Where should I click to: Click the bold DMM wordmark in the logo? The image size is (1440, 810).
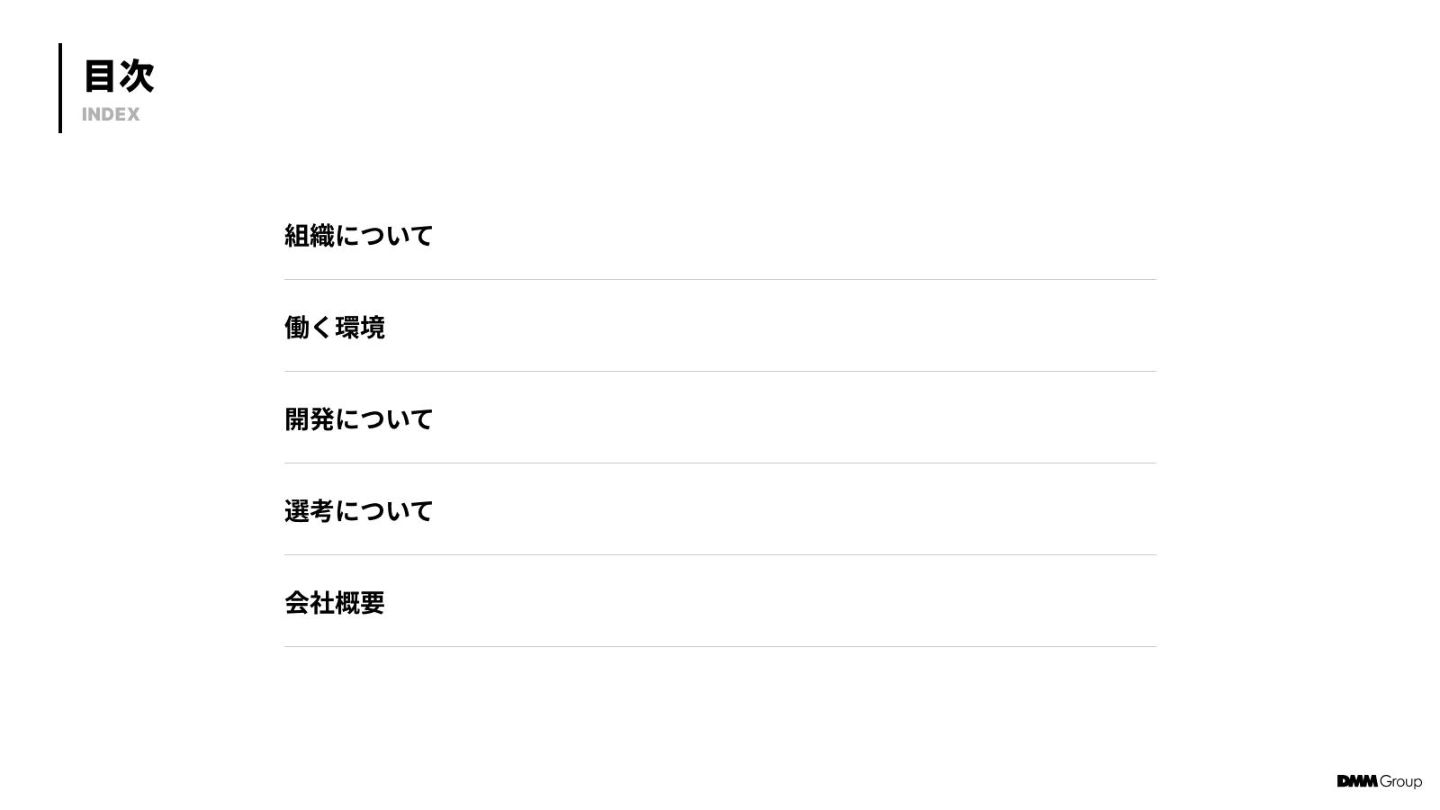[1356, 781]
